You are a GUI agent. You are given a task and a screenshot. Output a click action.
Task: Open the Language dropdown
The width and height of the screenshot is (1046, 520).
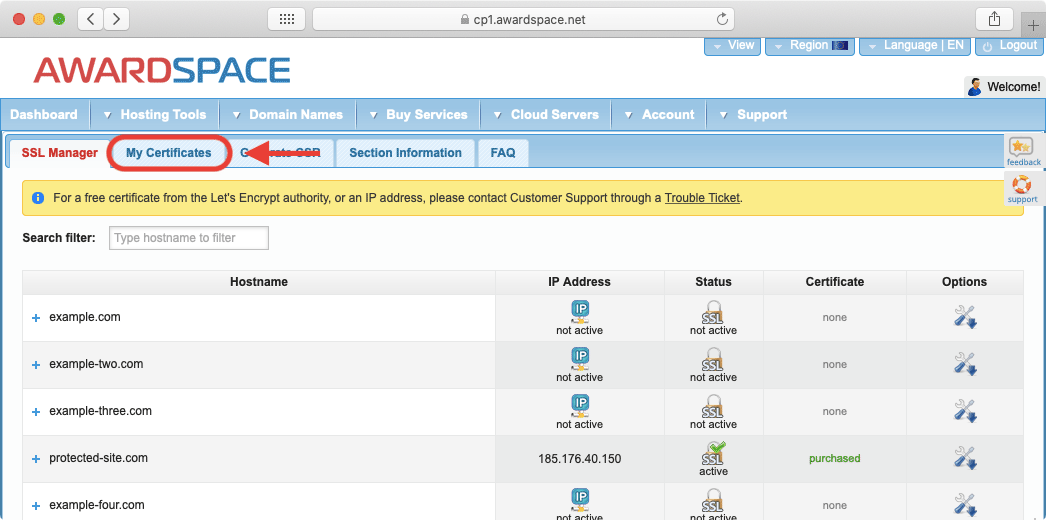pos(909,45)
